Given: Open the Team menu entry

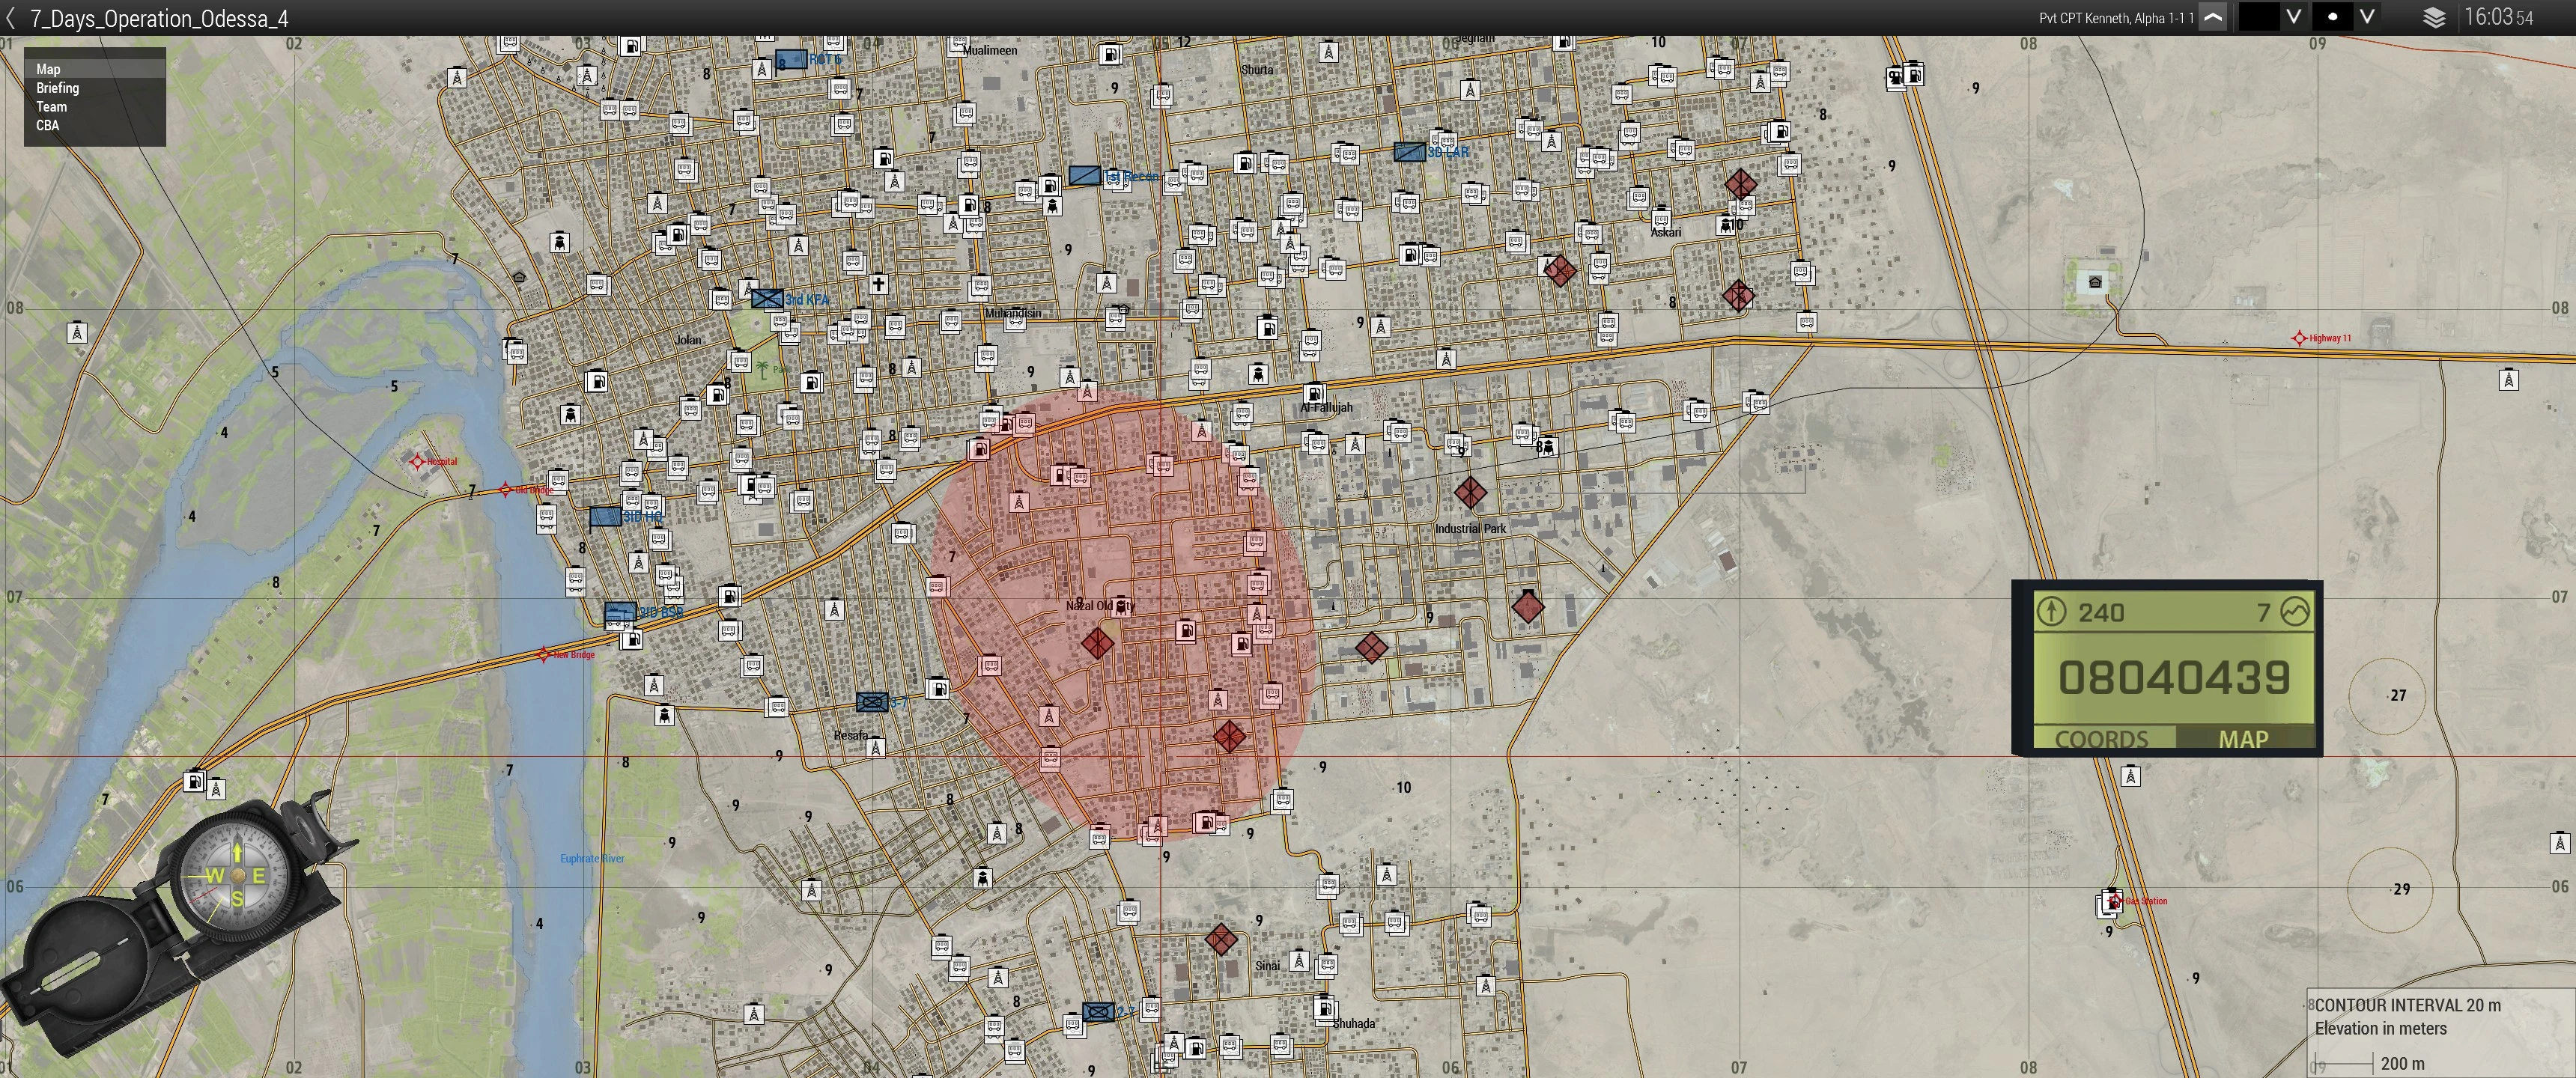Looking at the screenshot, I should pos(52,107).
